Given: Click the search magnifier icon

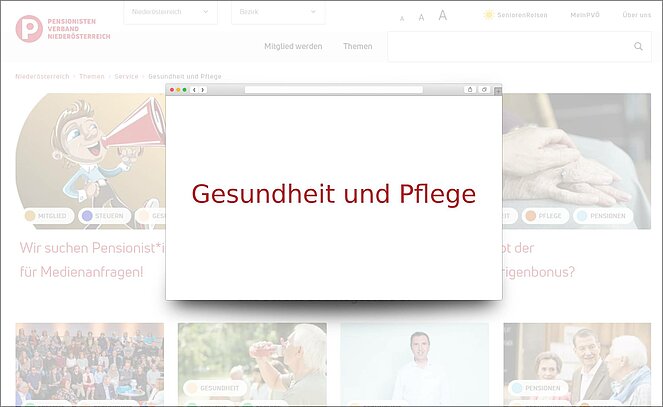Looking at the screenshot, I should (638, 46).
